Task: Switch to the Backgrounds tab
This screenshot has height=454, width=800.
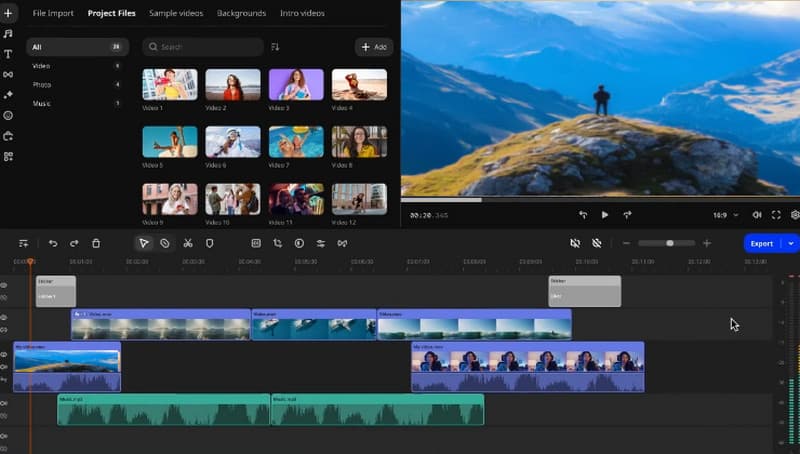Action: (241, 13)
